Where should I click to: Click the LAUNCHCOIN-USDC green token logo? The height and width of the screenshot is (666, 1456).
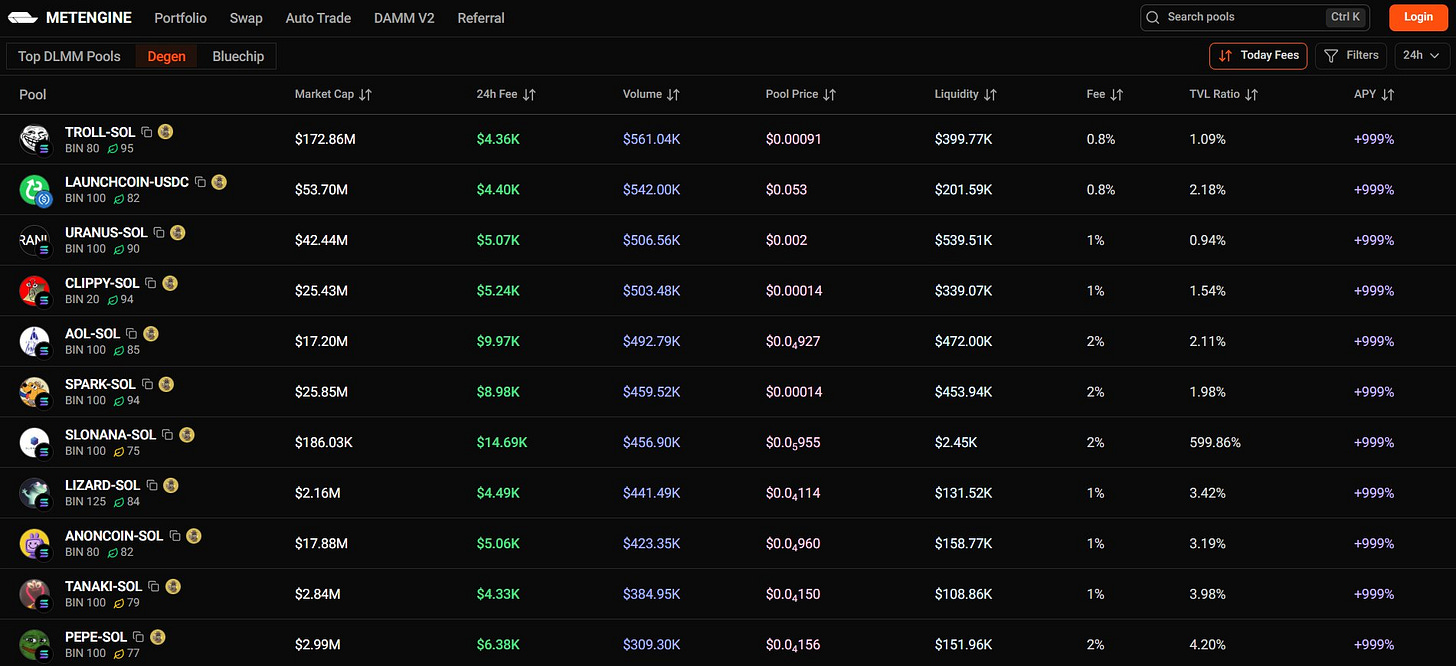pyautogui.click(x=34, y=189)
